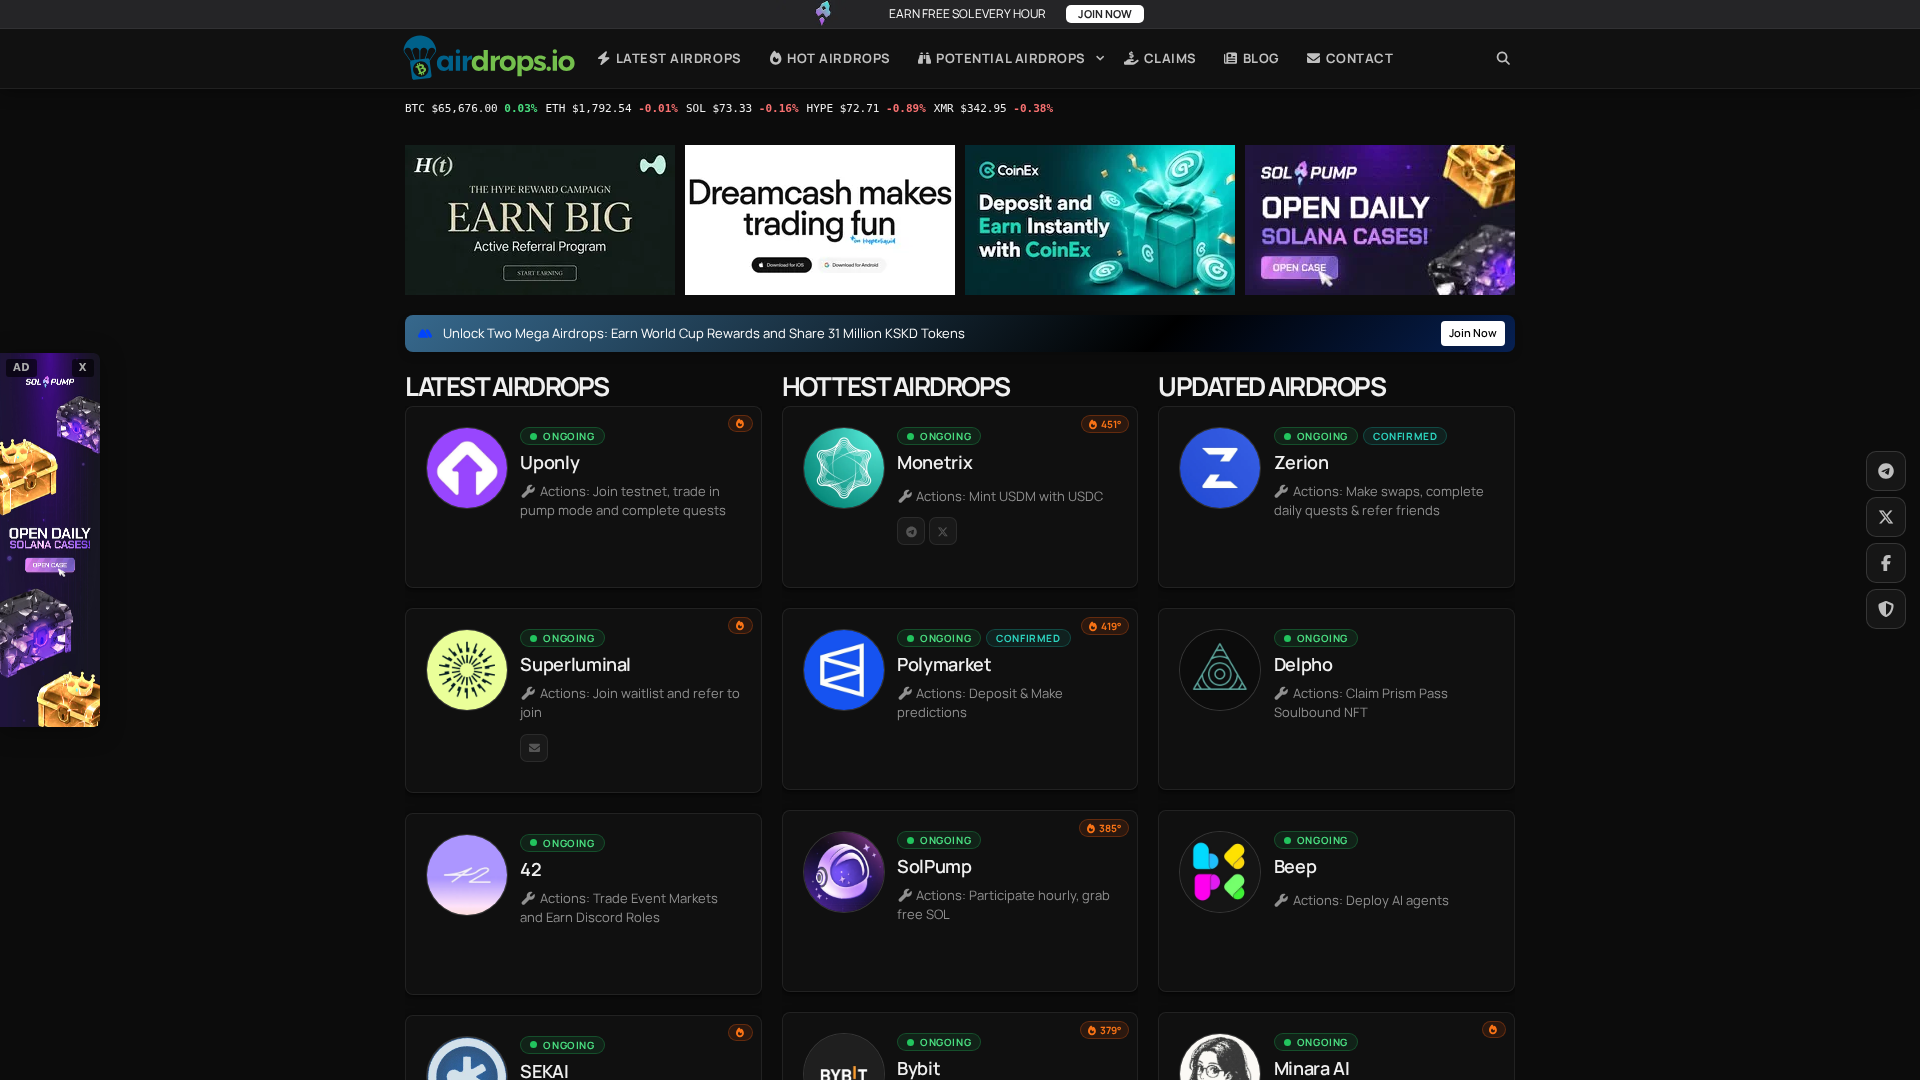
Task: Click CONFIRMED tag on Polymarket card
Action: click(1028, 638)
